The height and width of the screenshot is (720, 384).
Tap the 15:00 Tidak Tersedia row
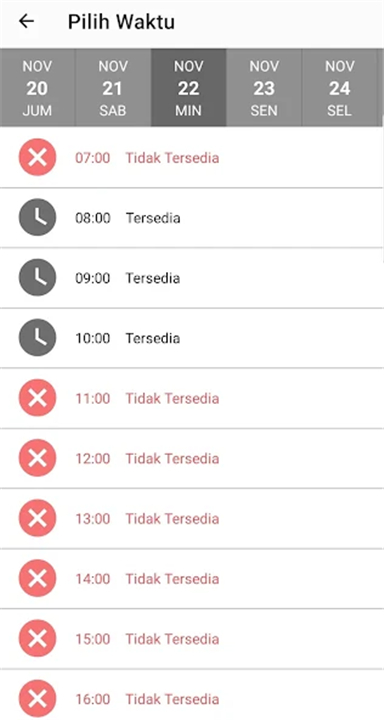(192, 639)
